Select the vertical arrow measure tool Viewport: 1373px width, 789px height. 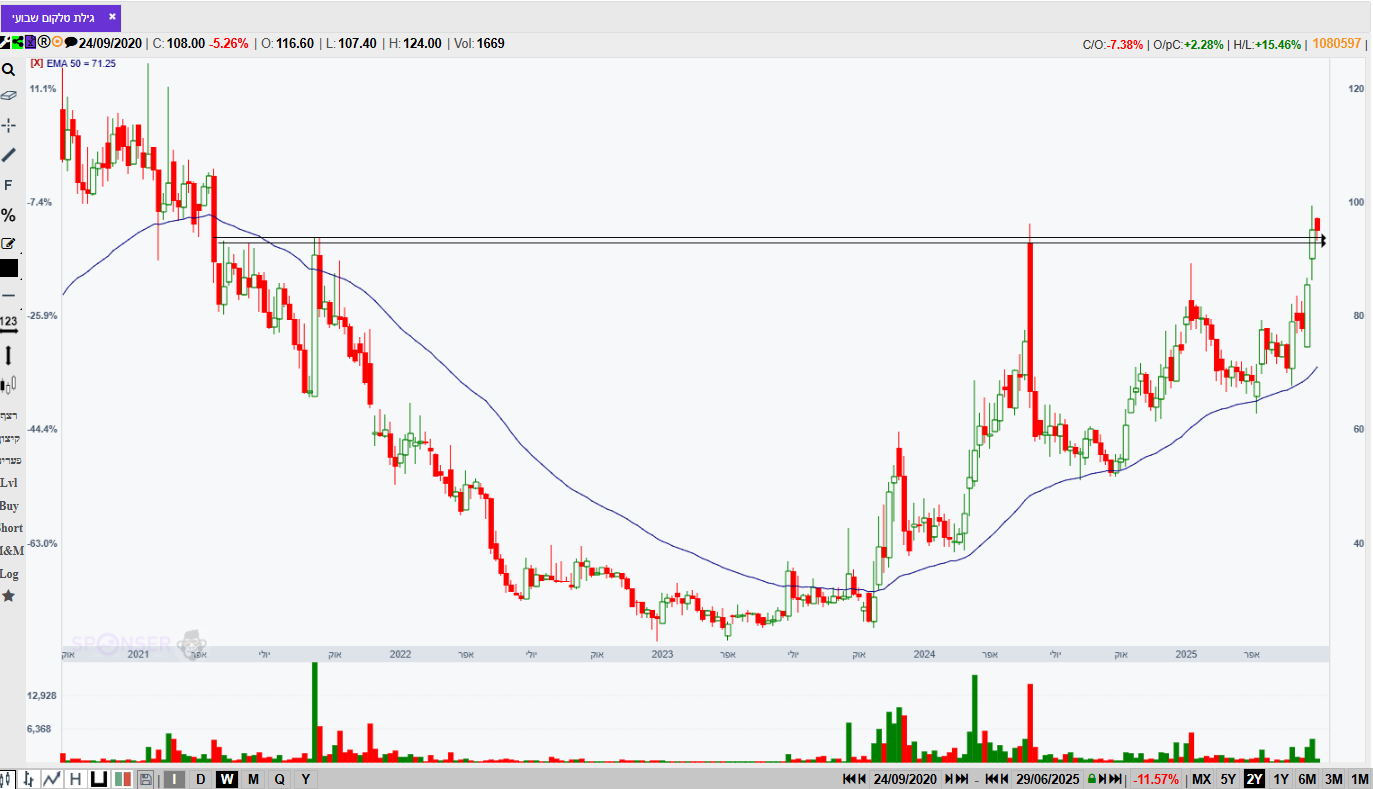pos(8,355)
